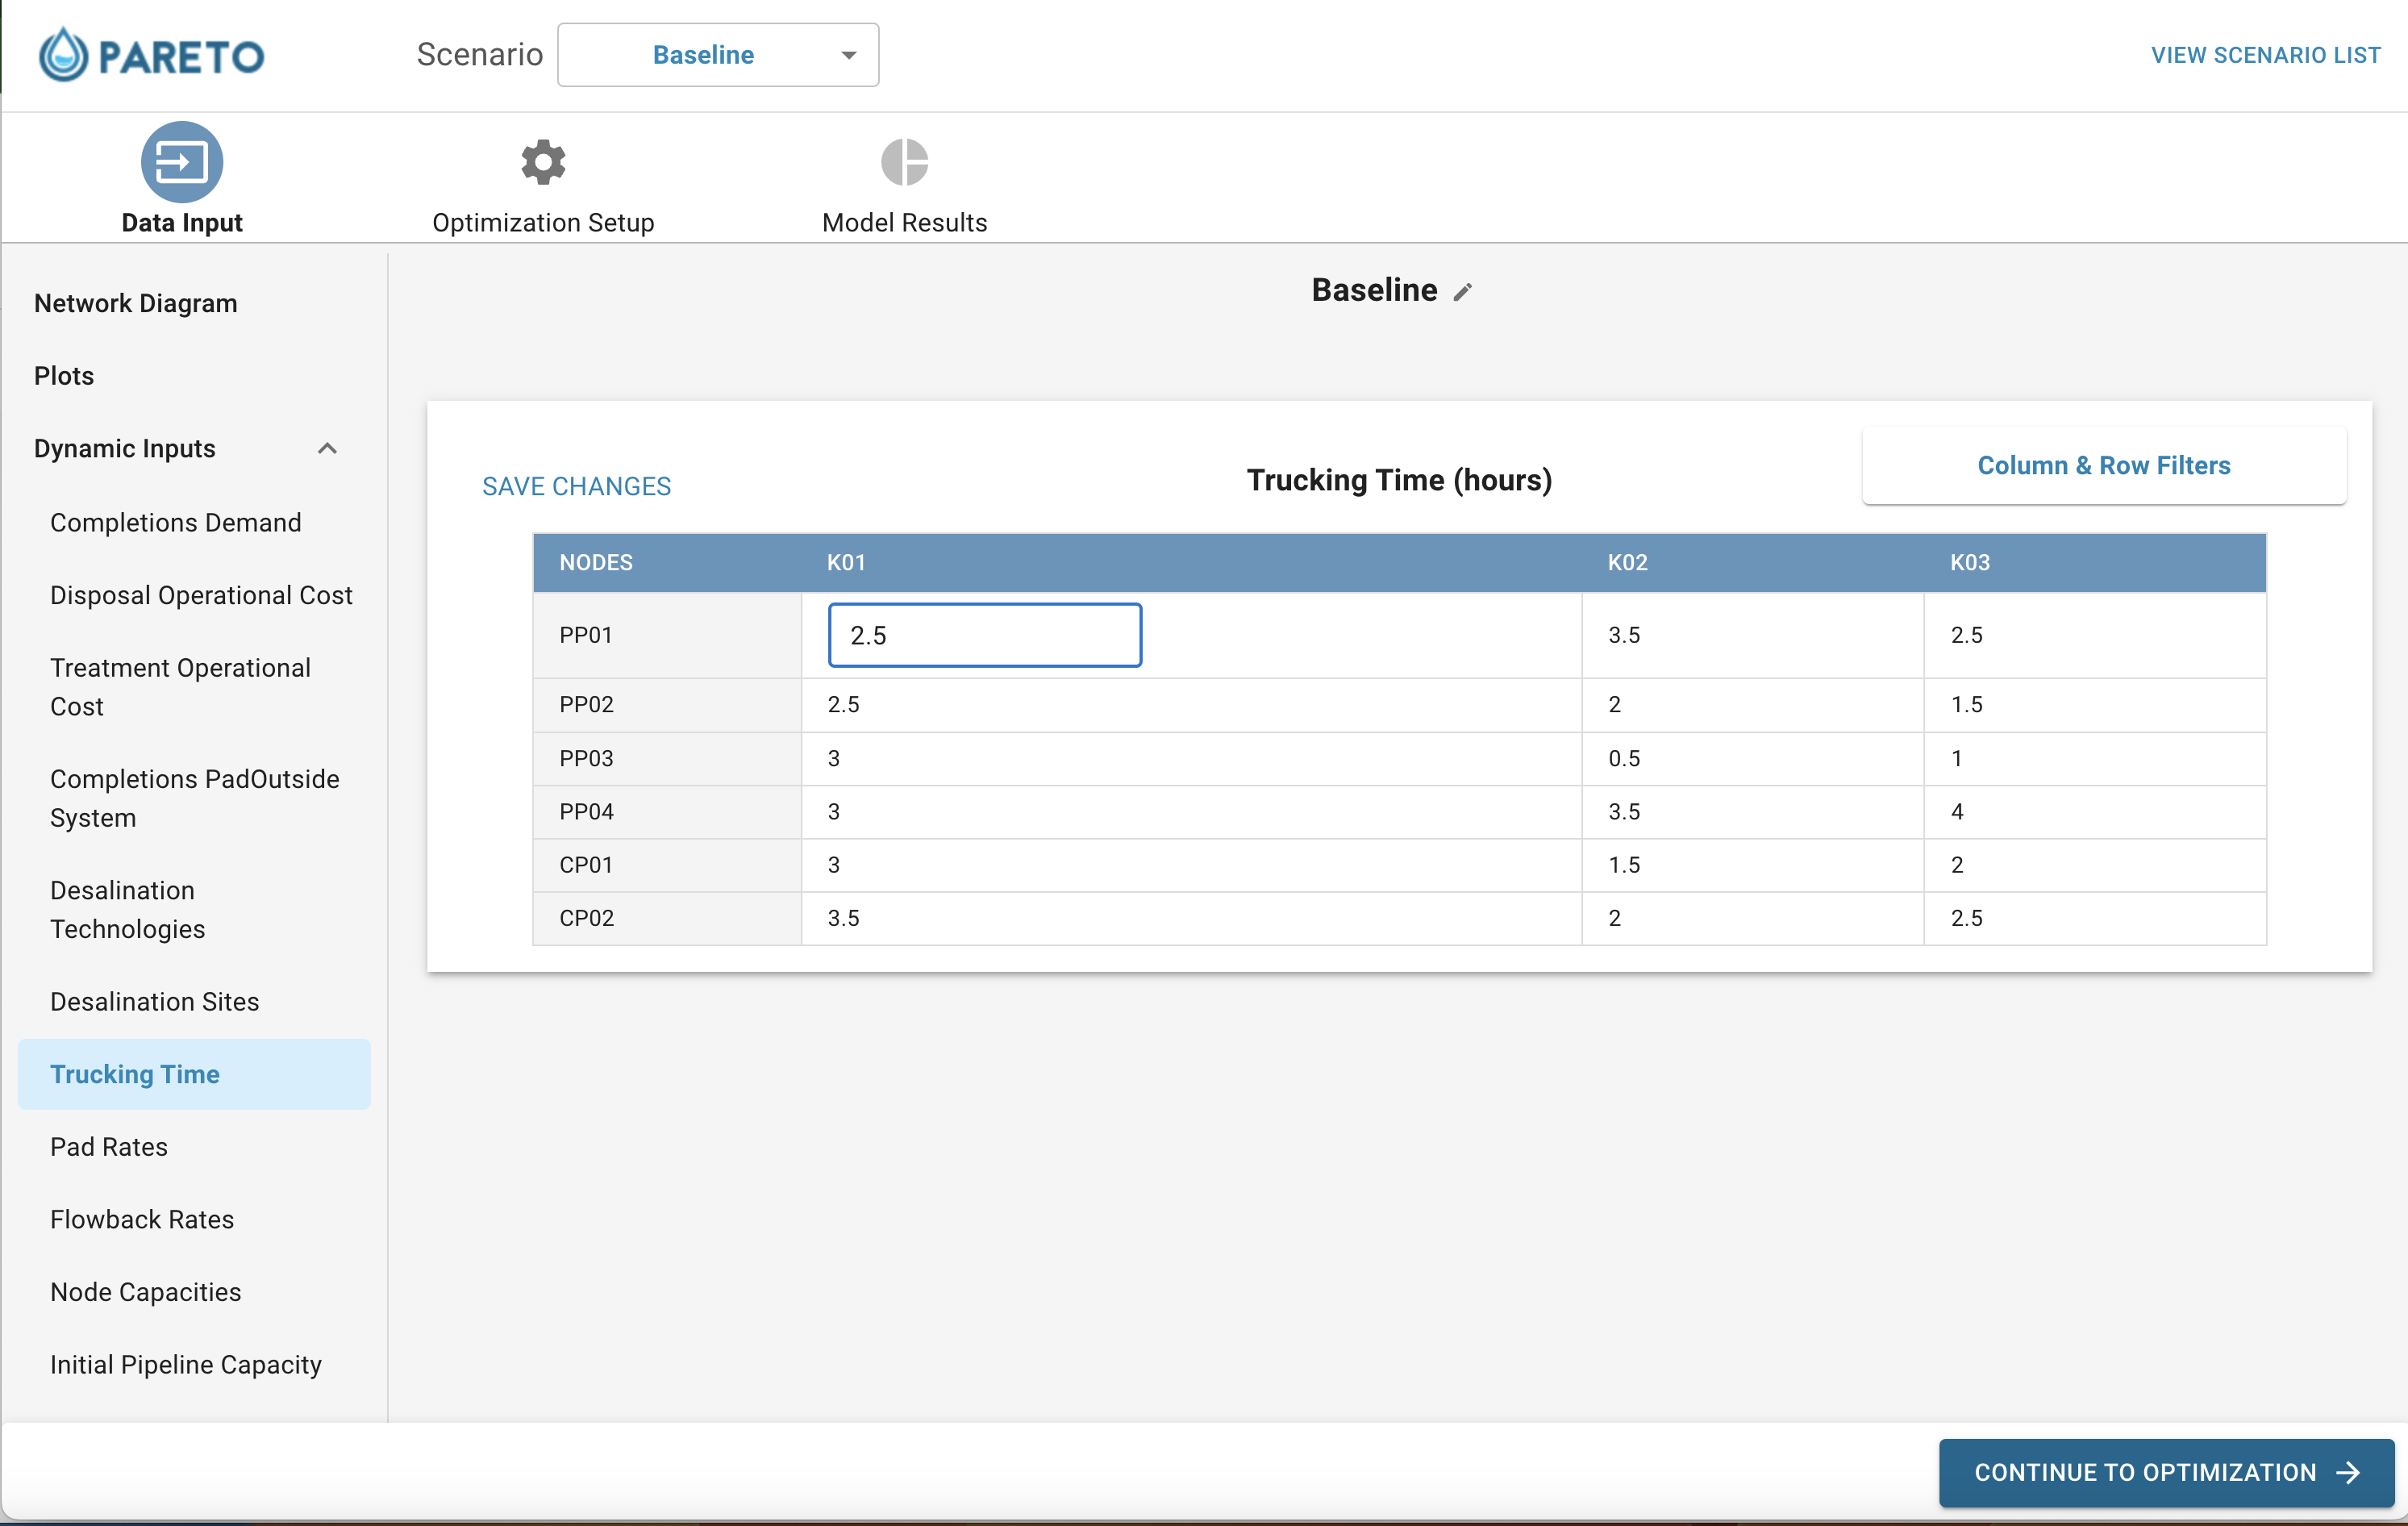Click the K02 column header
Image resolution: width=2408 pixels, height=1526 pixels.
coord(1627,562)
